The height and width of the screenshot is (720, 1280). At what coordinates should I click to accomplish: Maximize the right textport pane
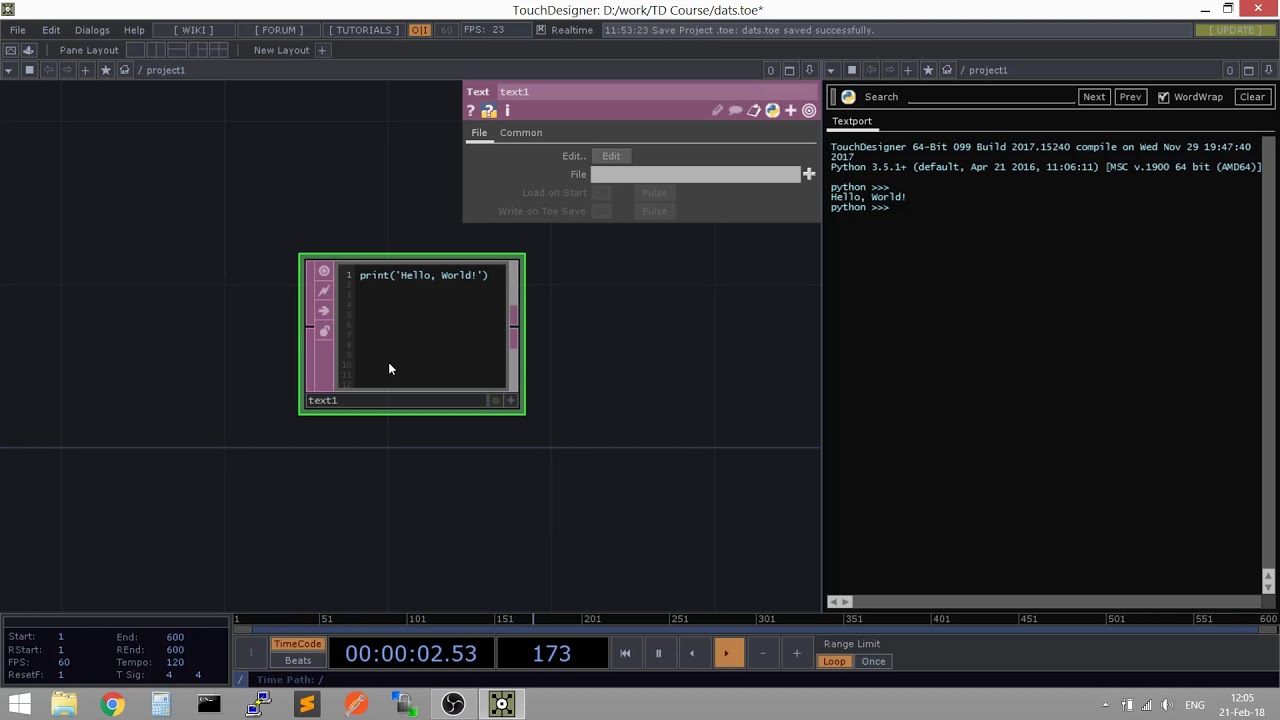(x=1248, y=70)
